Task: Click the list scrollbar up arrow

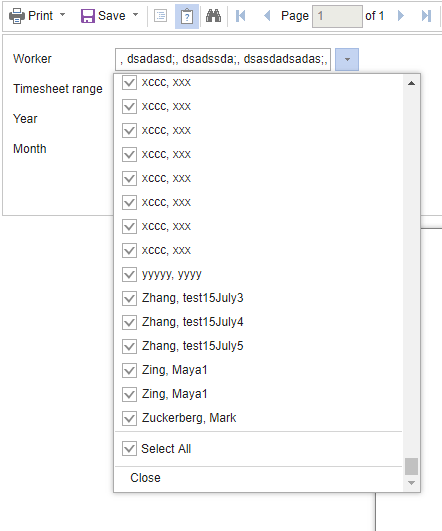Action: pos(411,83)
